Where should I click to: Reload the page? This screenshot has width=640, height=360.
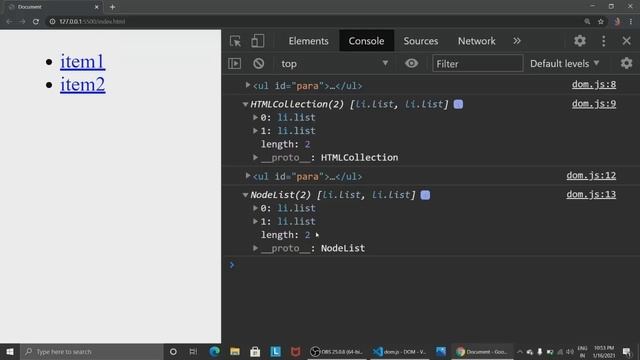tap(36, 21)
